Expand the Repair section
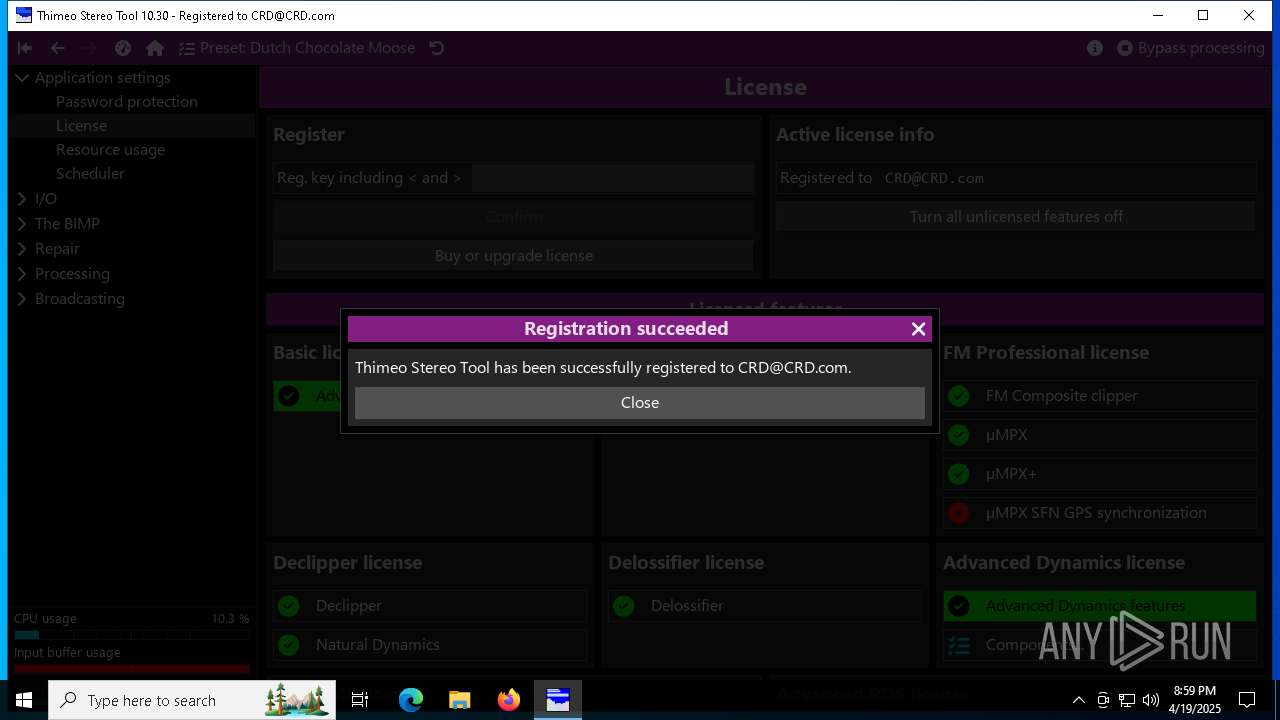1280x720 pixels. pyautogui.click(x=22, y=249)
